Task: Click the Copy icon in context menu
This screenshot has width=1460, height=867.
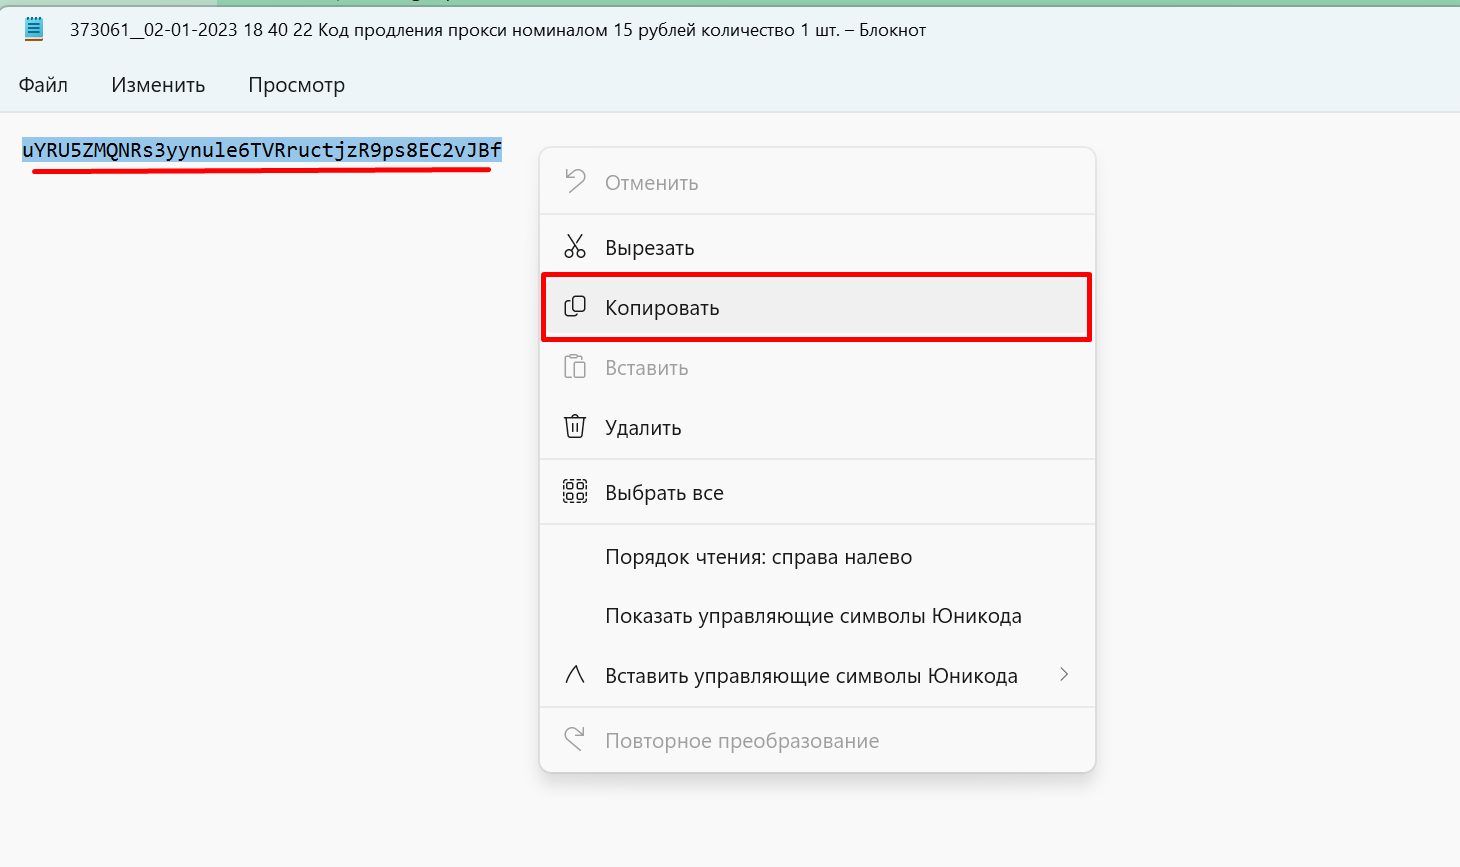Action: click(x=575, y=307)
